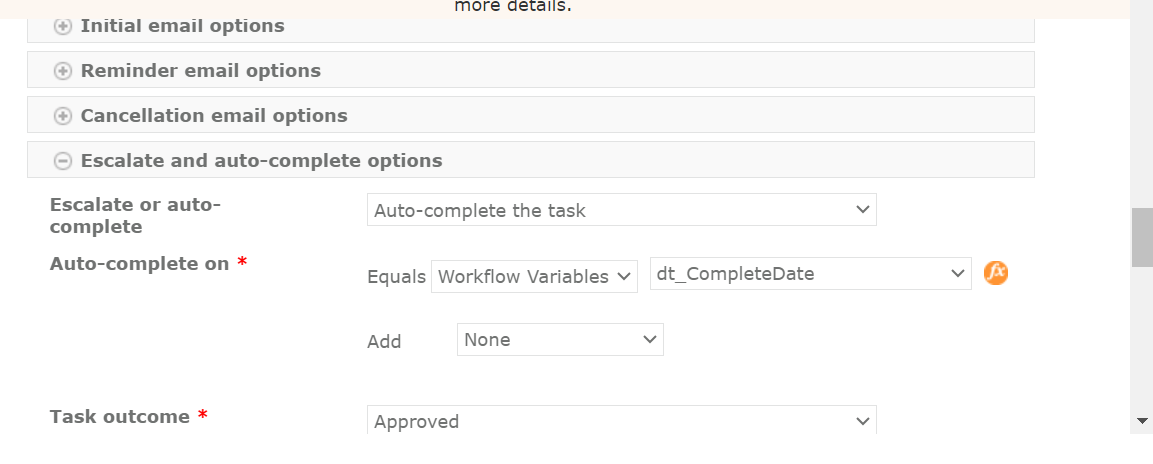The image size is (1153, 464).
Task: Click the Reminder email options header
Action: pos(200,71)
